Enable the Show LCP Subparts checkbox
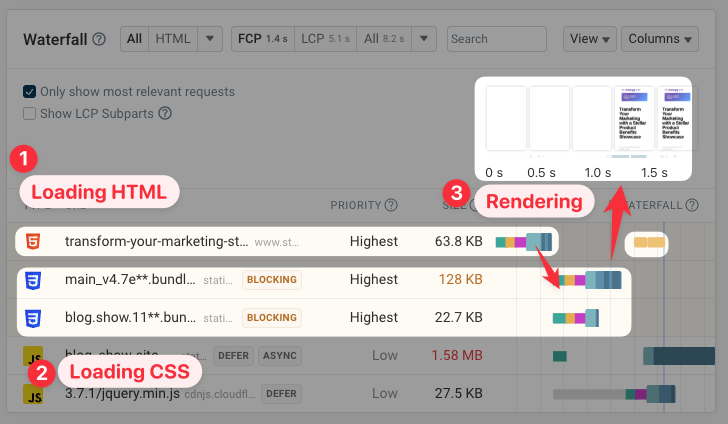 coord(30,114)
